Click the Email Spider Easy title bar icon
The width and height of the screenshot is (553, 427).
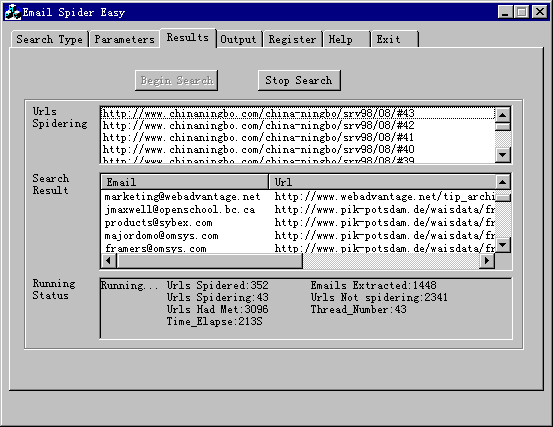(x=12, y=12)
